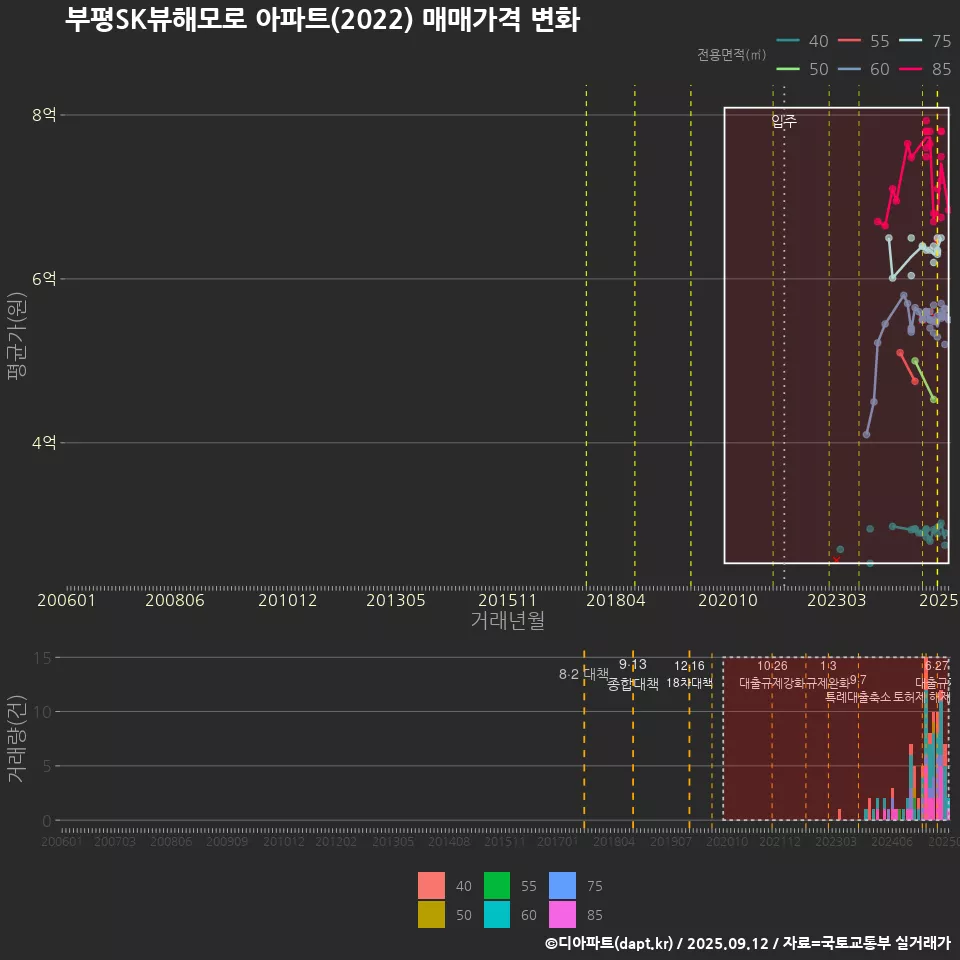Click the 1·3 규제완화 annotation
This screenshot has height=960, width=960.
(x=828, y=674)
